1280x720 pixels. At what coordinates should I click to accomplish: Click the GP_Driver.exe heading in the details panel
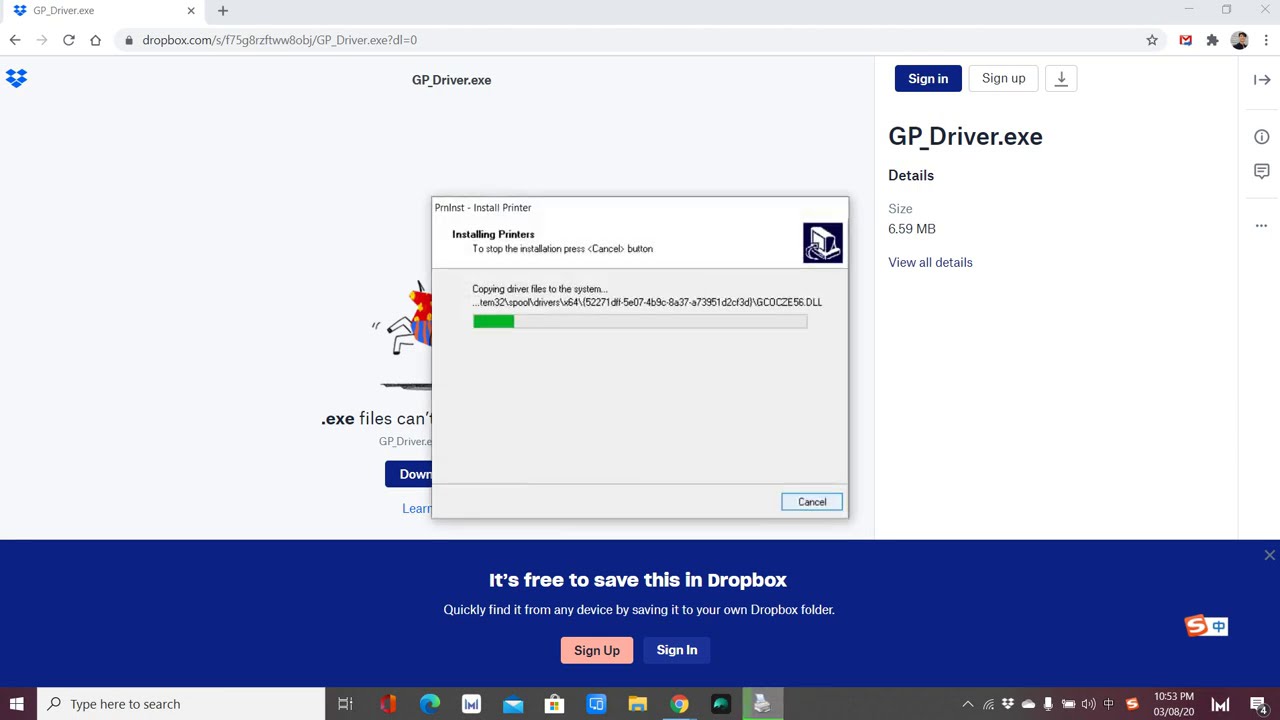pyautogui.click(x=965, y=136)
